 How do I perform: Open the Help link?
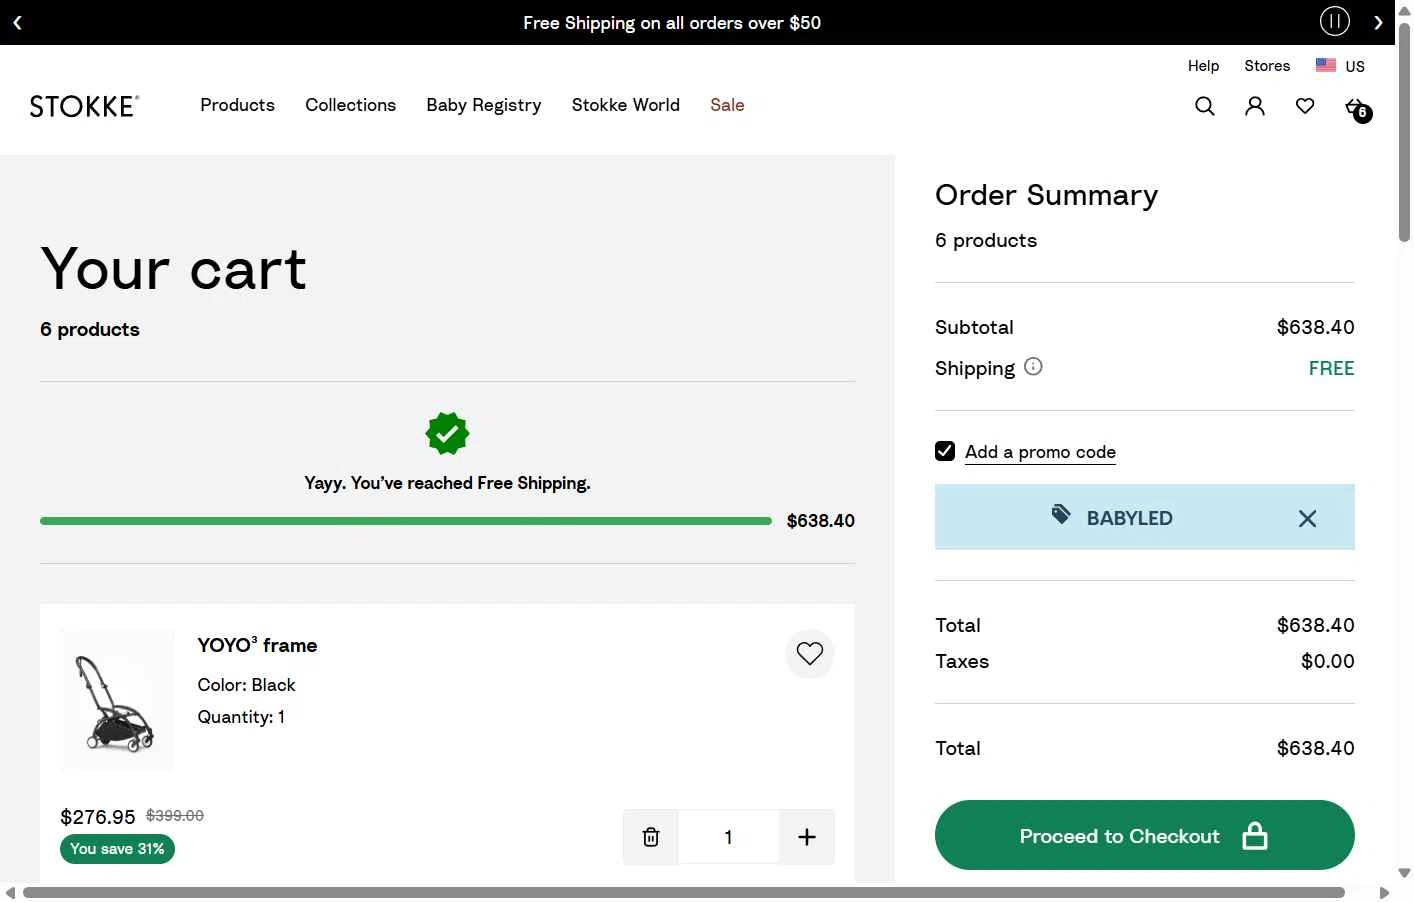tap(1203, 66)
